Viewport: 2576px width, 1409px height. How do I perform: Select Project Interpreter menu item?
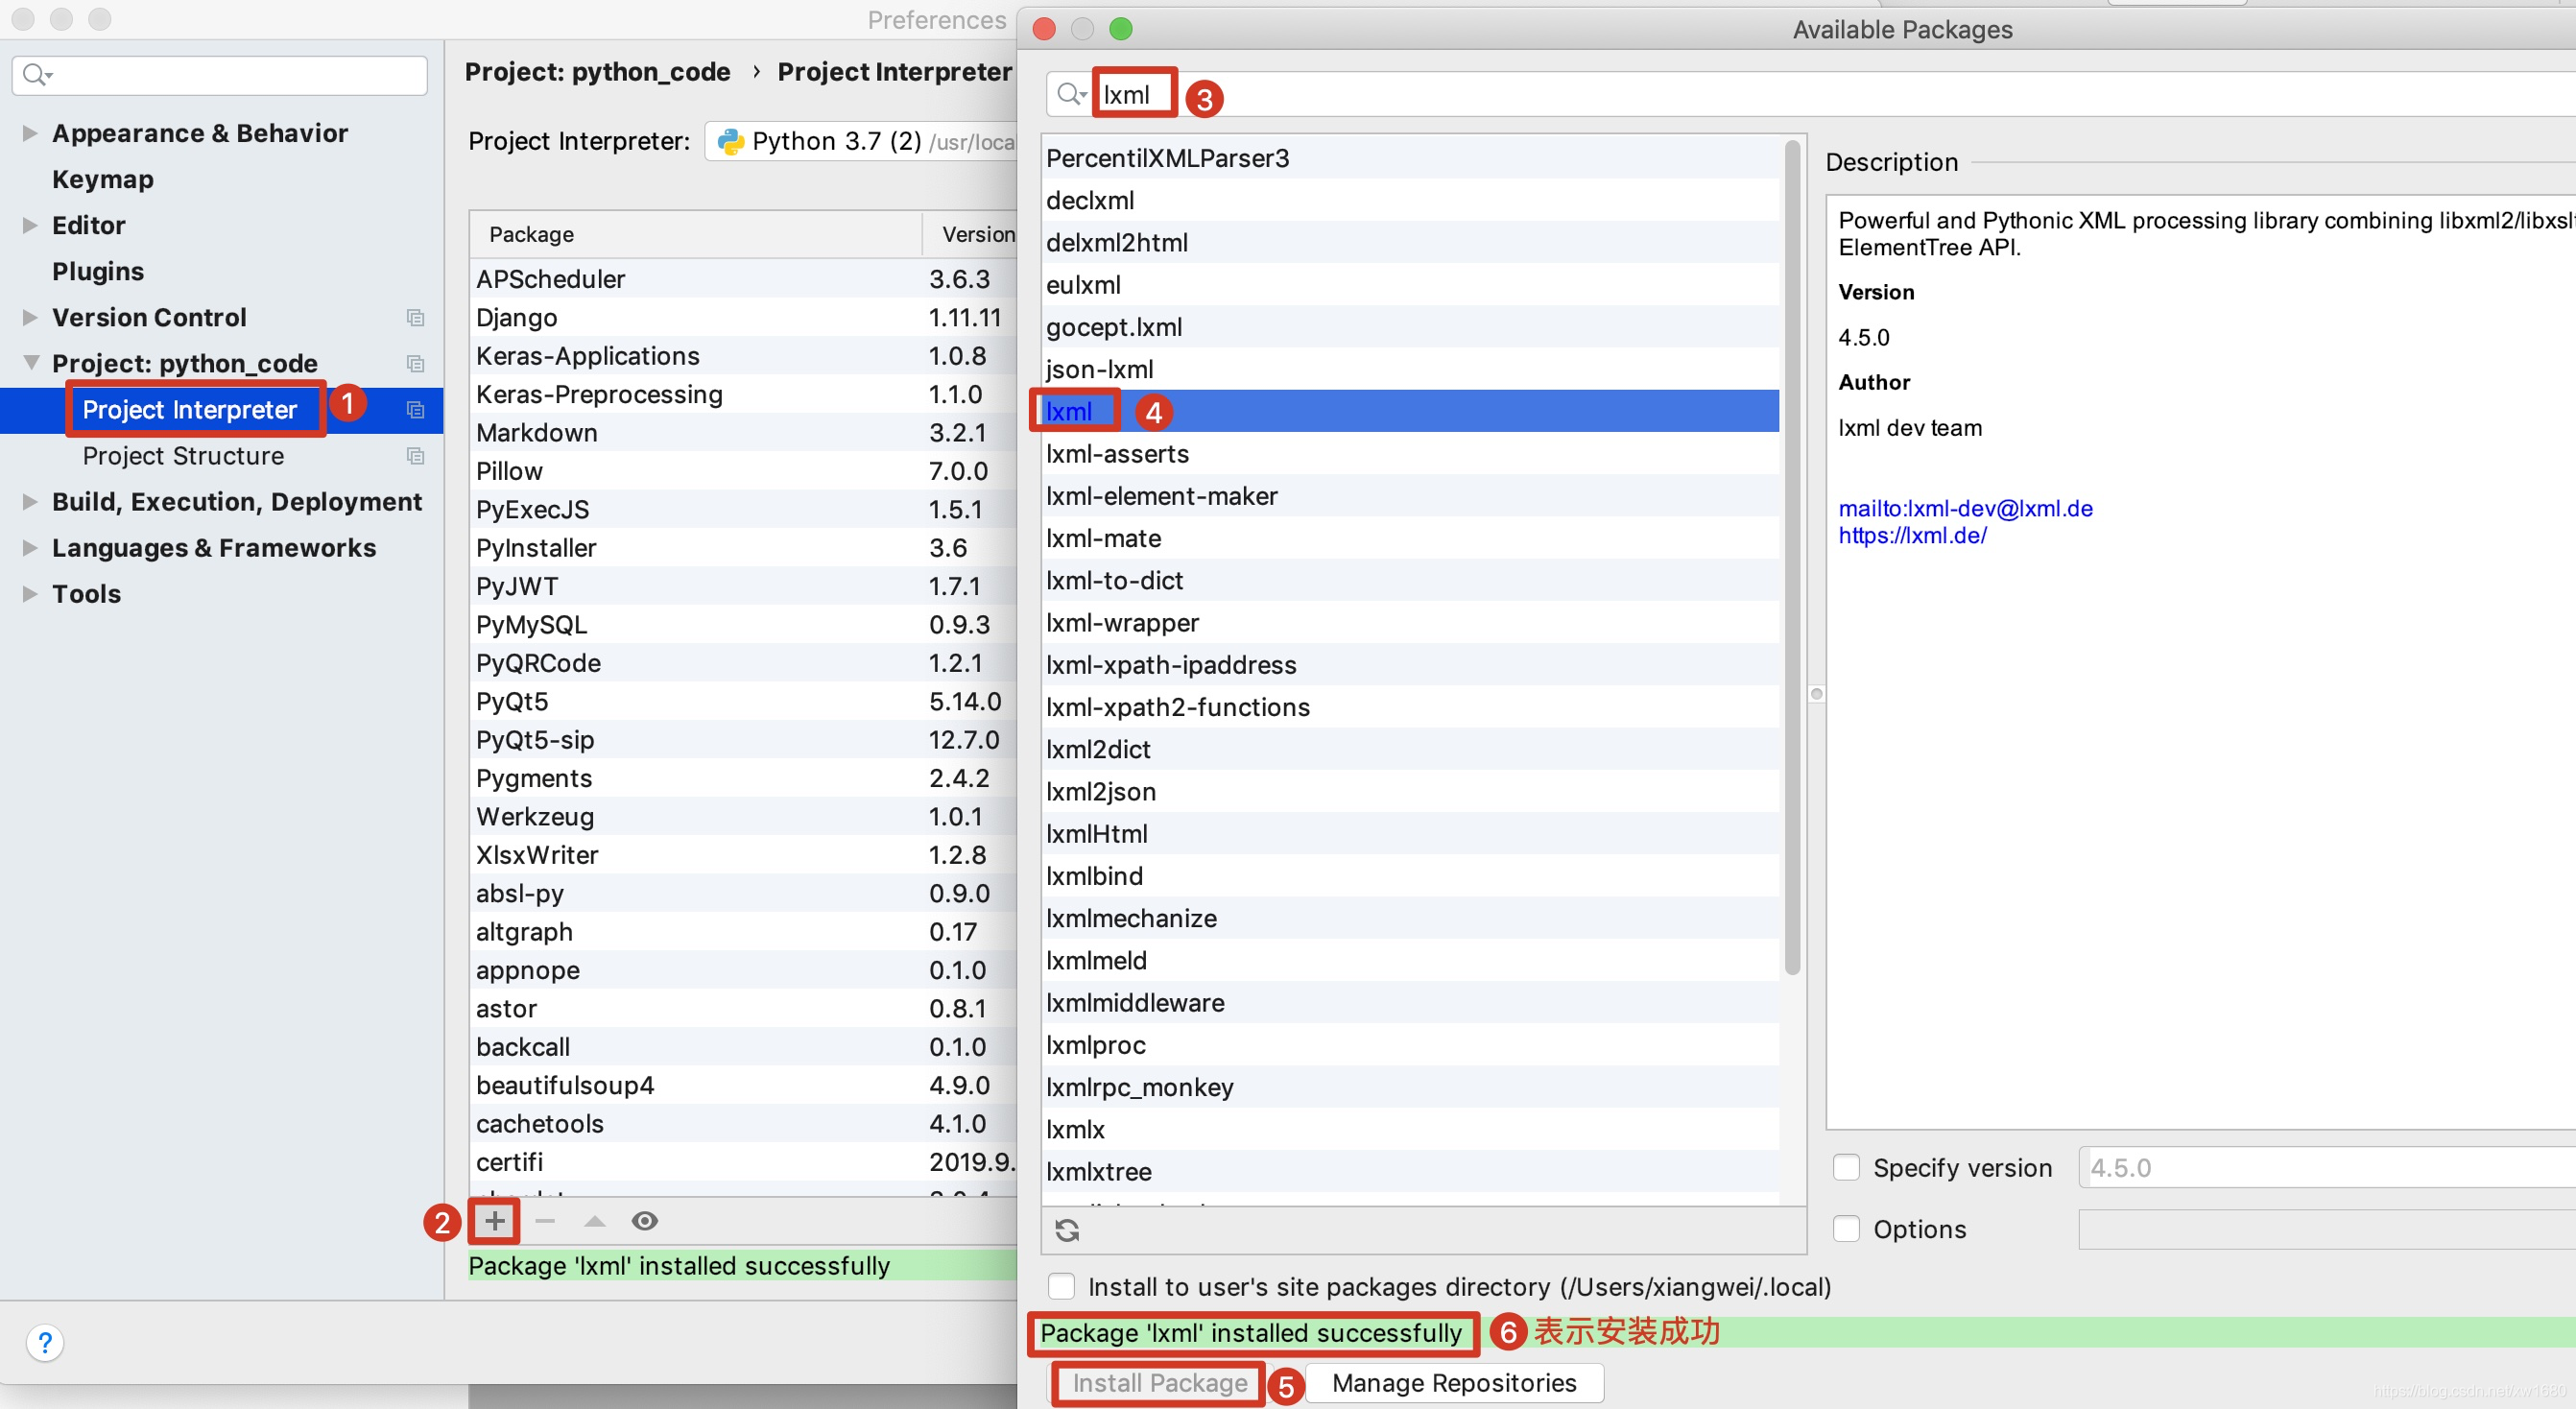coord(189,408)
